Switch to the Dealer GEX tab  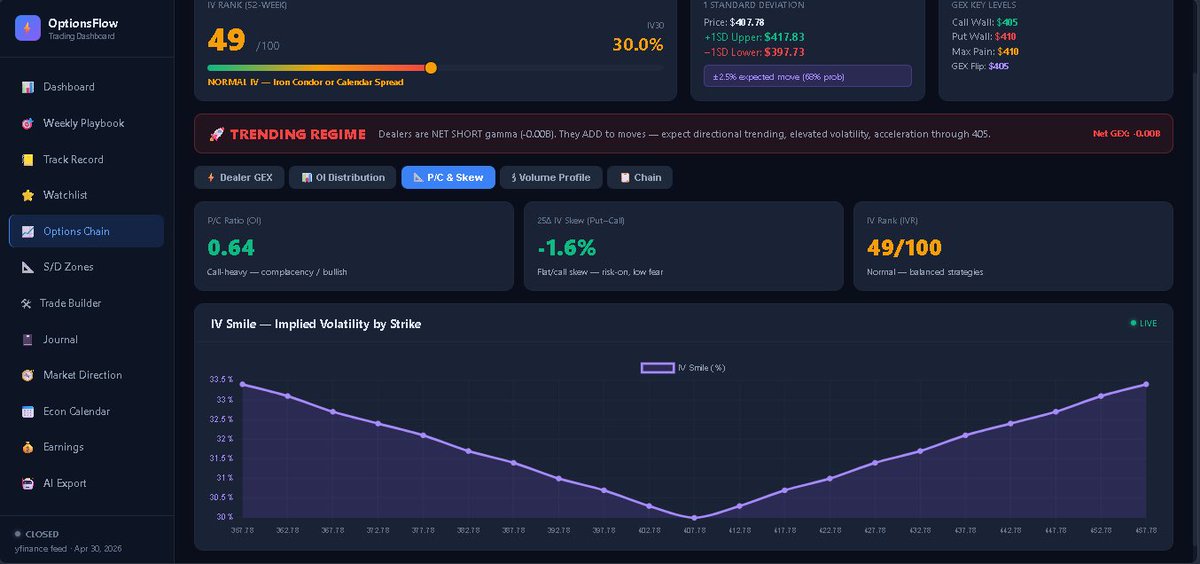tap(239, 177)
